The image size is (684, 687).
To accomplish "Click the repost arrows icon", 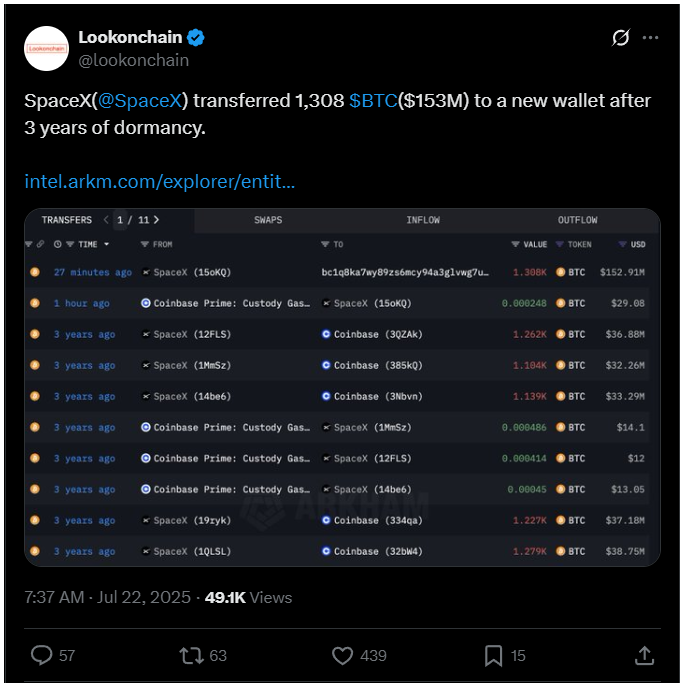I will coord(191,655).
